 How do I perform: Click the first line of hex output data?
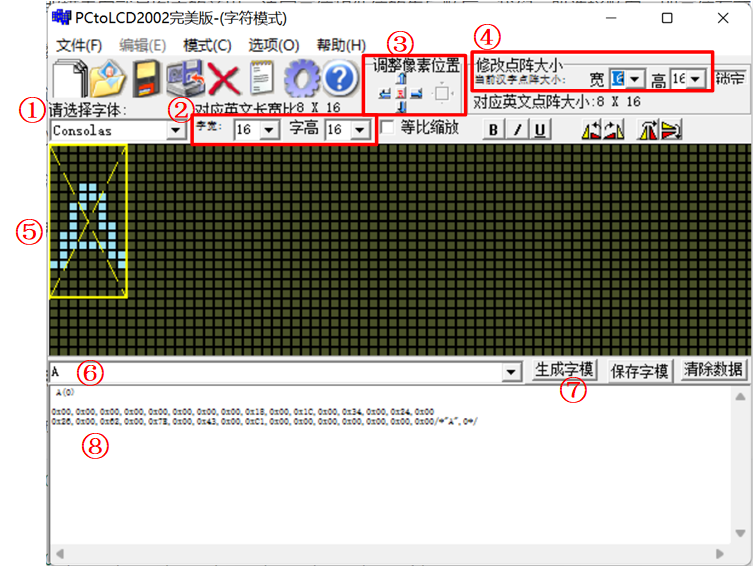tap(243, 412)
